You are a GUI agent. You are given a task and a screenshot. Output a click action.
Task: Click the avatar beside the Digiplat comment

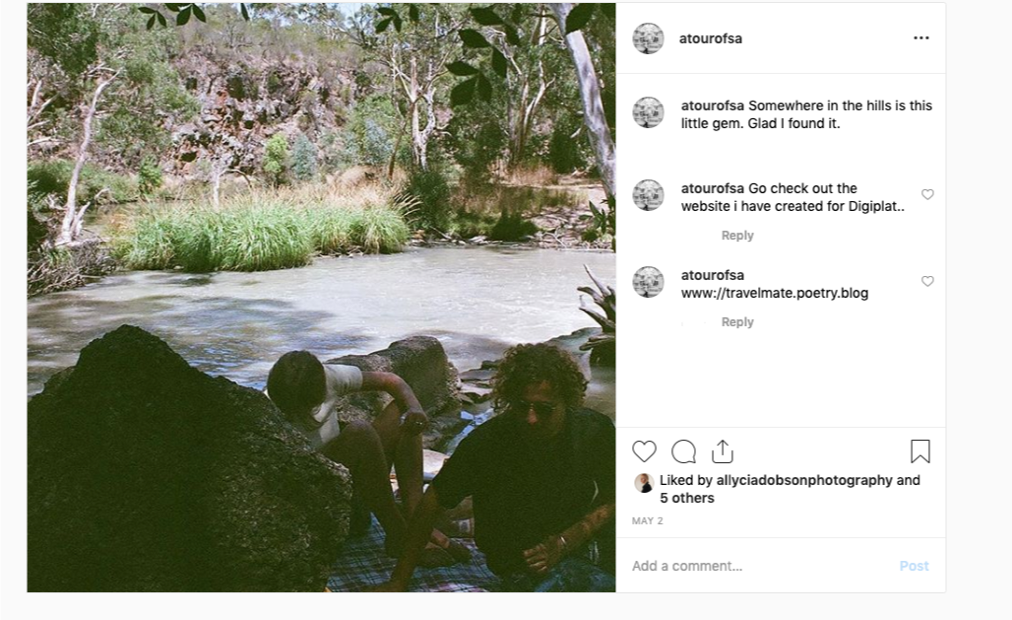tap(648, 195)
